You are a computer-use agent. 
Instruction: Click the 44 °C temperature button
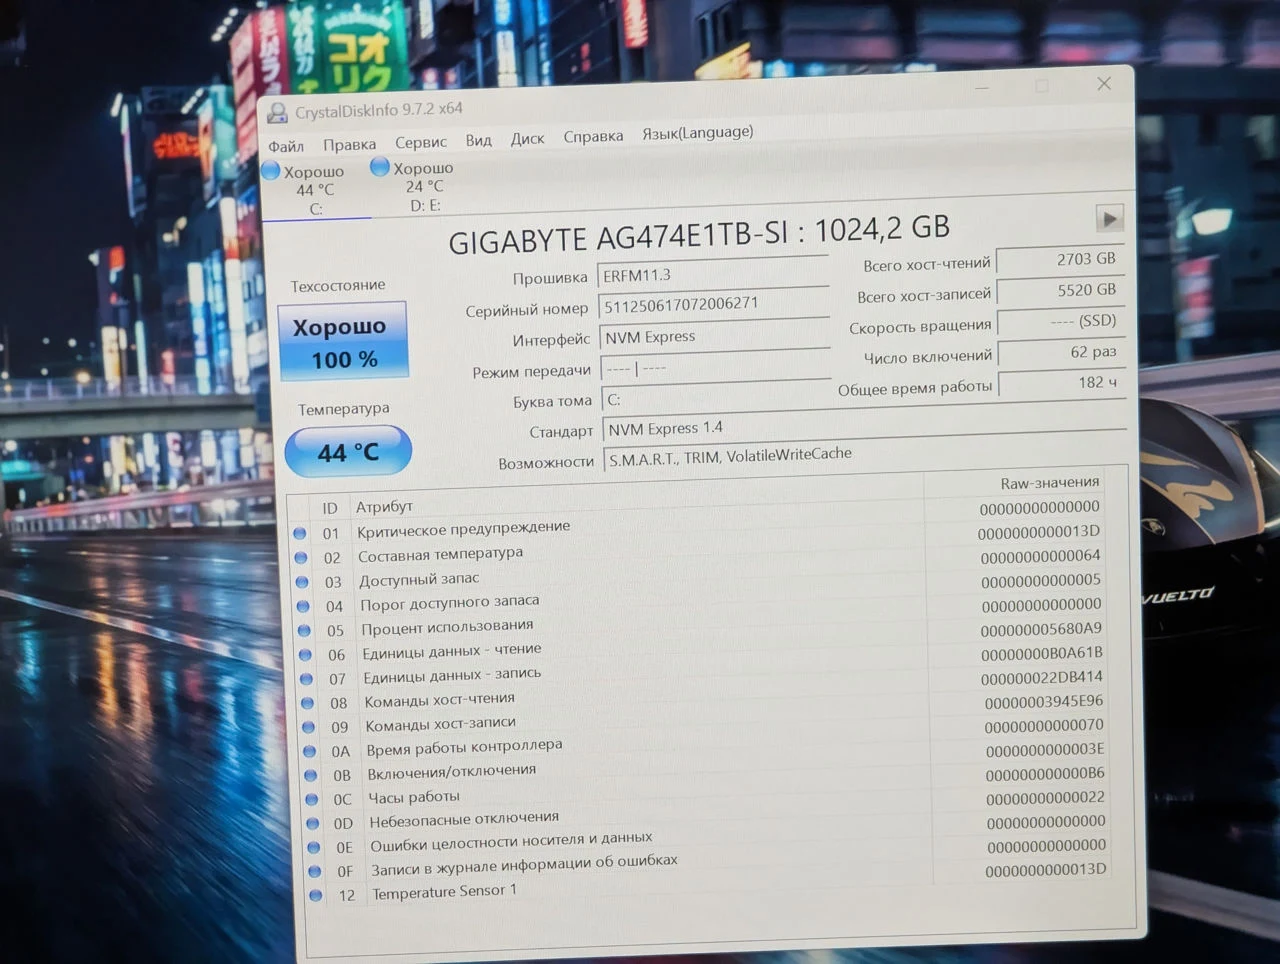348,452
